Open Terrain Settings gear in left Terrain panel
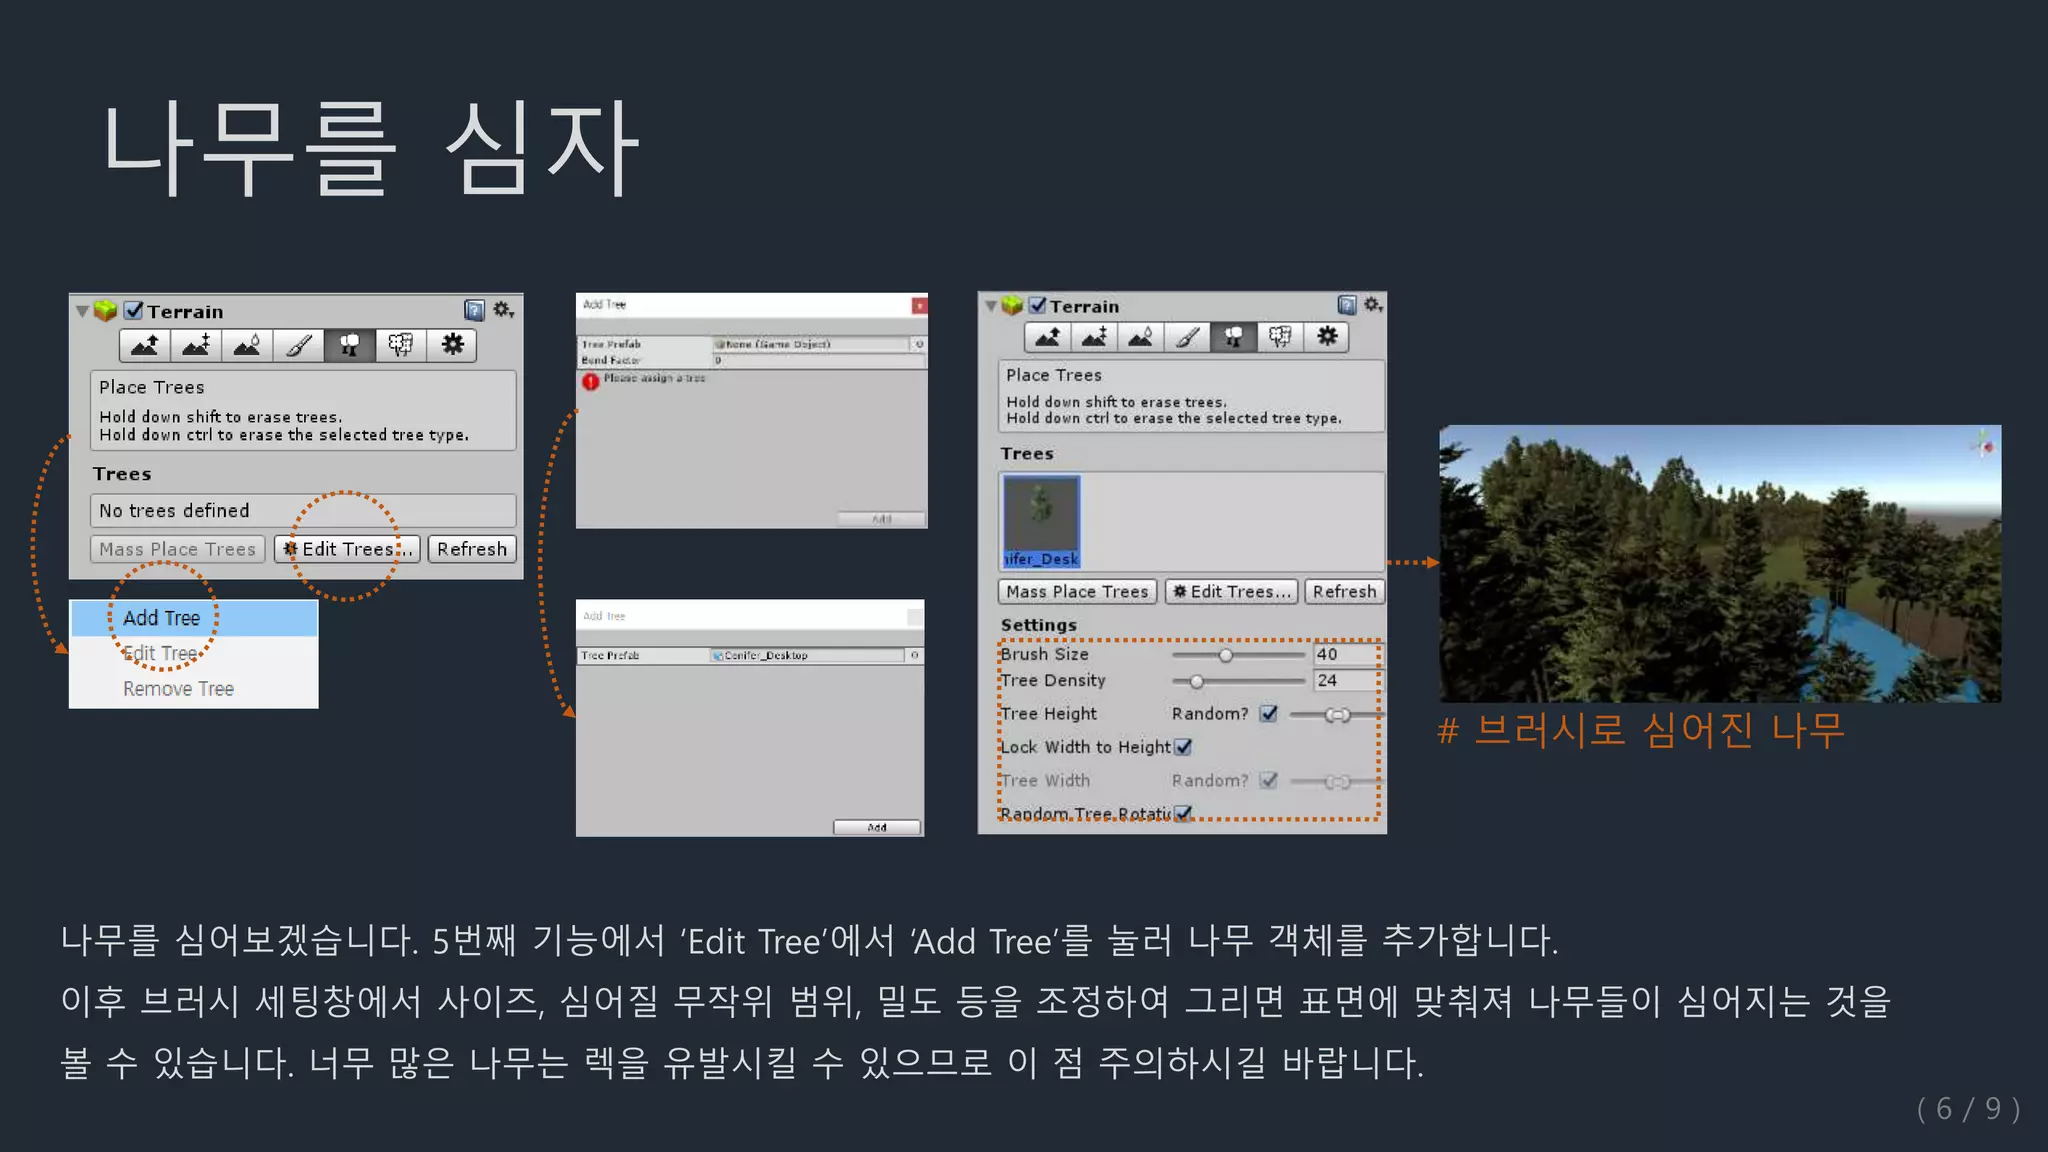The height and width of the screenshot is (1152, 2048). tap(452, 346)
